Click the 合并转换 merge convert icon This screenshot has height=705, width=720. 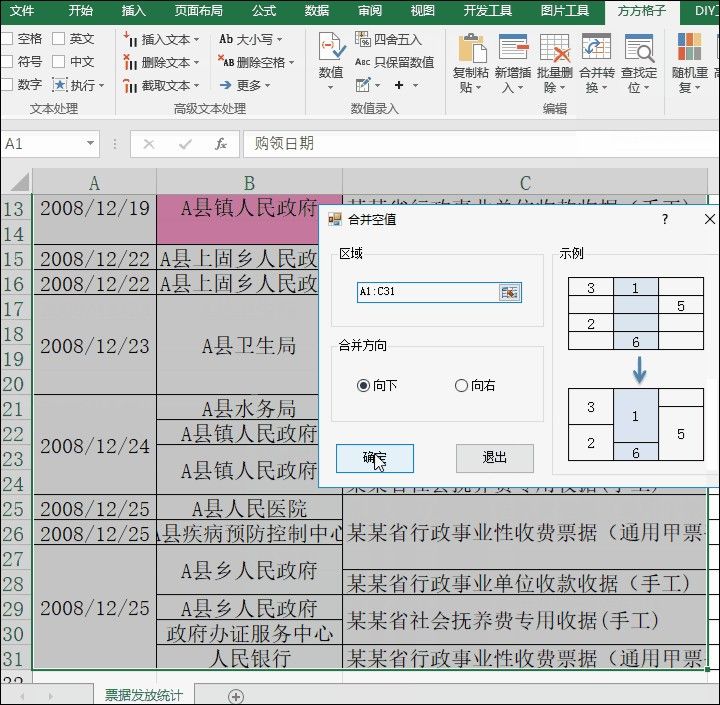coord(596,48)
